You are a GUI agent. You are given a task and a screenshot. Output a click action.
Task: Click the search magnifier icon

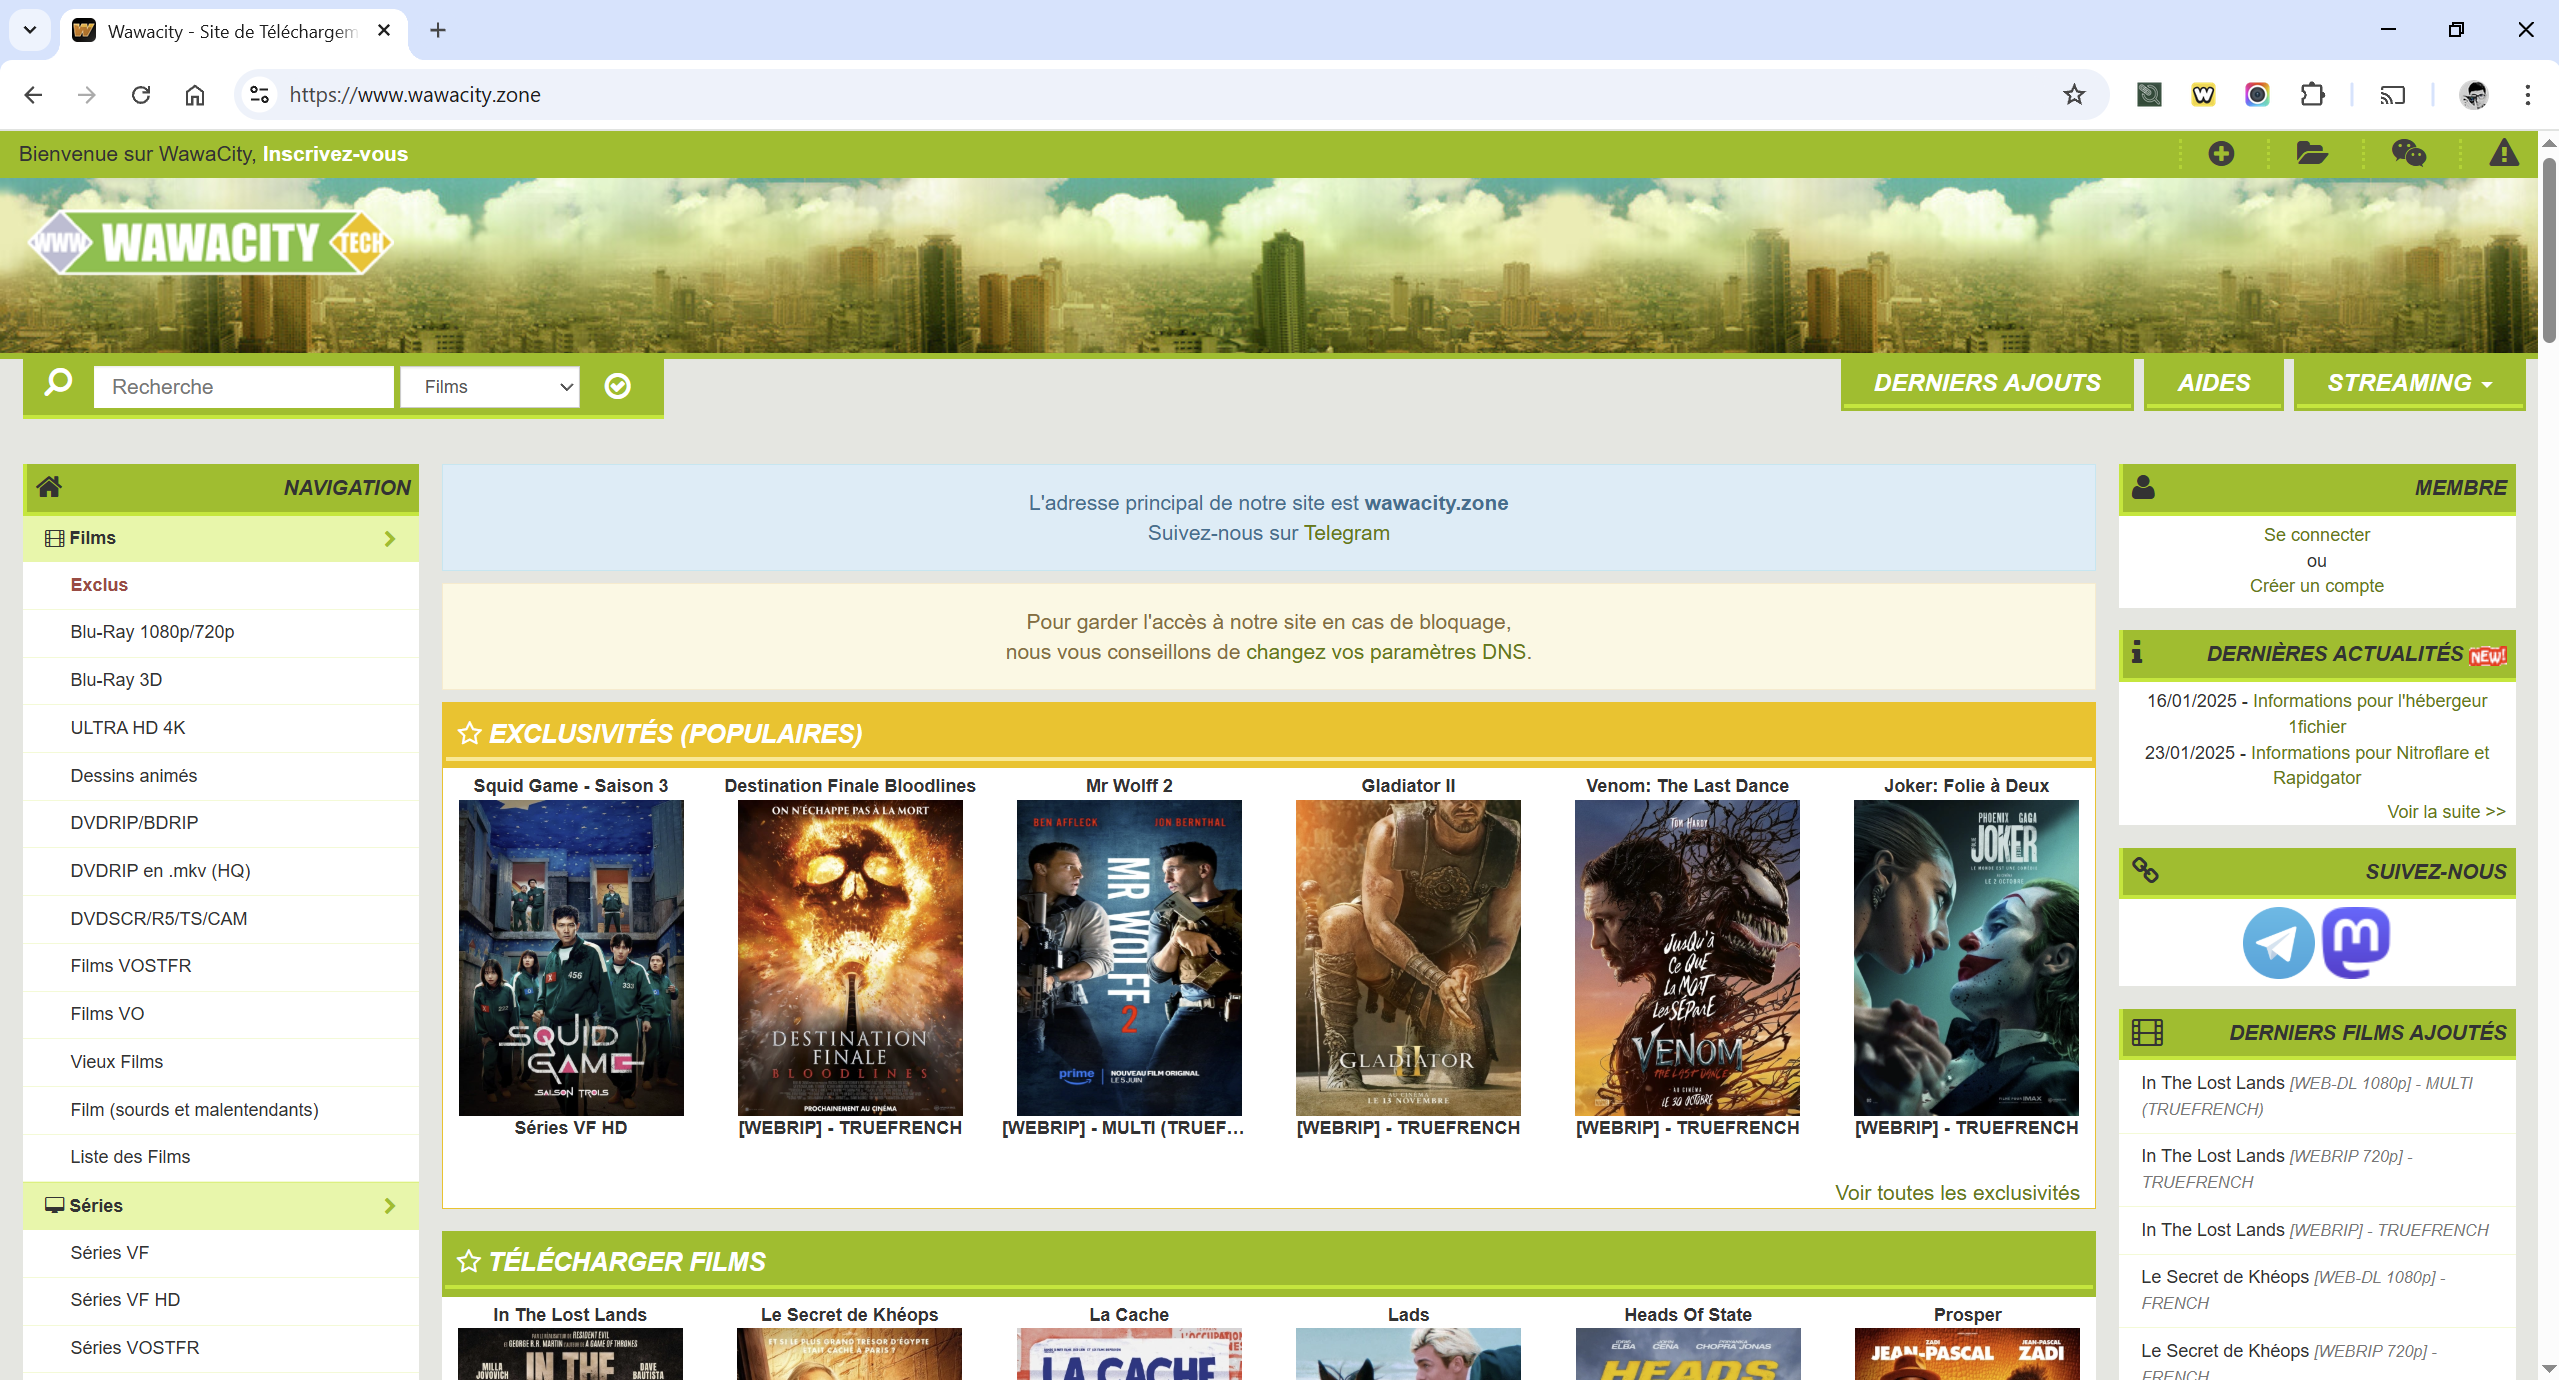pyautogui.click(x=58, y=384)
